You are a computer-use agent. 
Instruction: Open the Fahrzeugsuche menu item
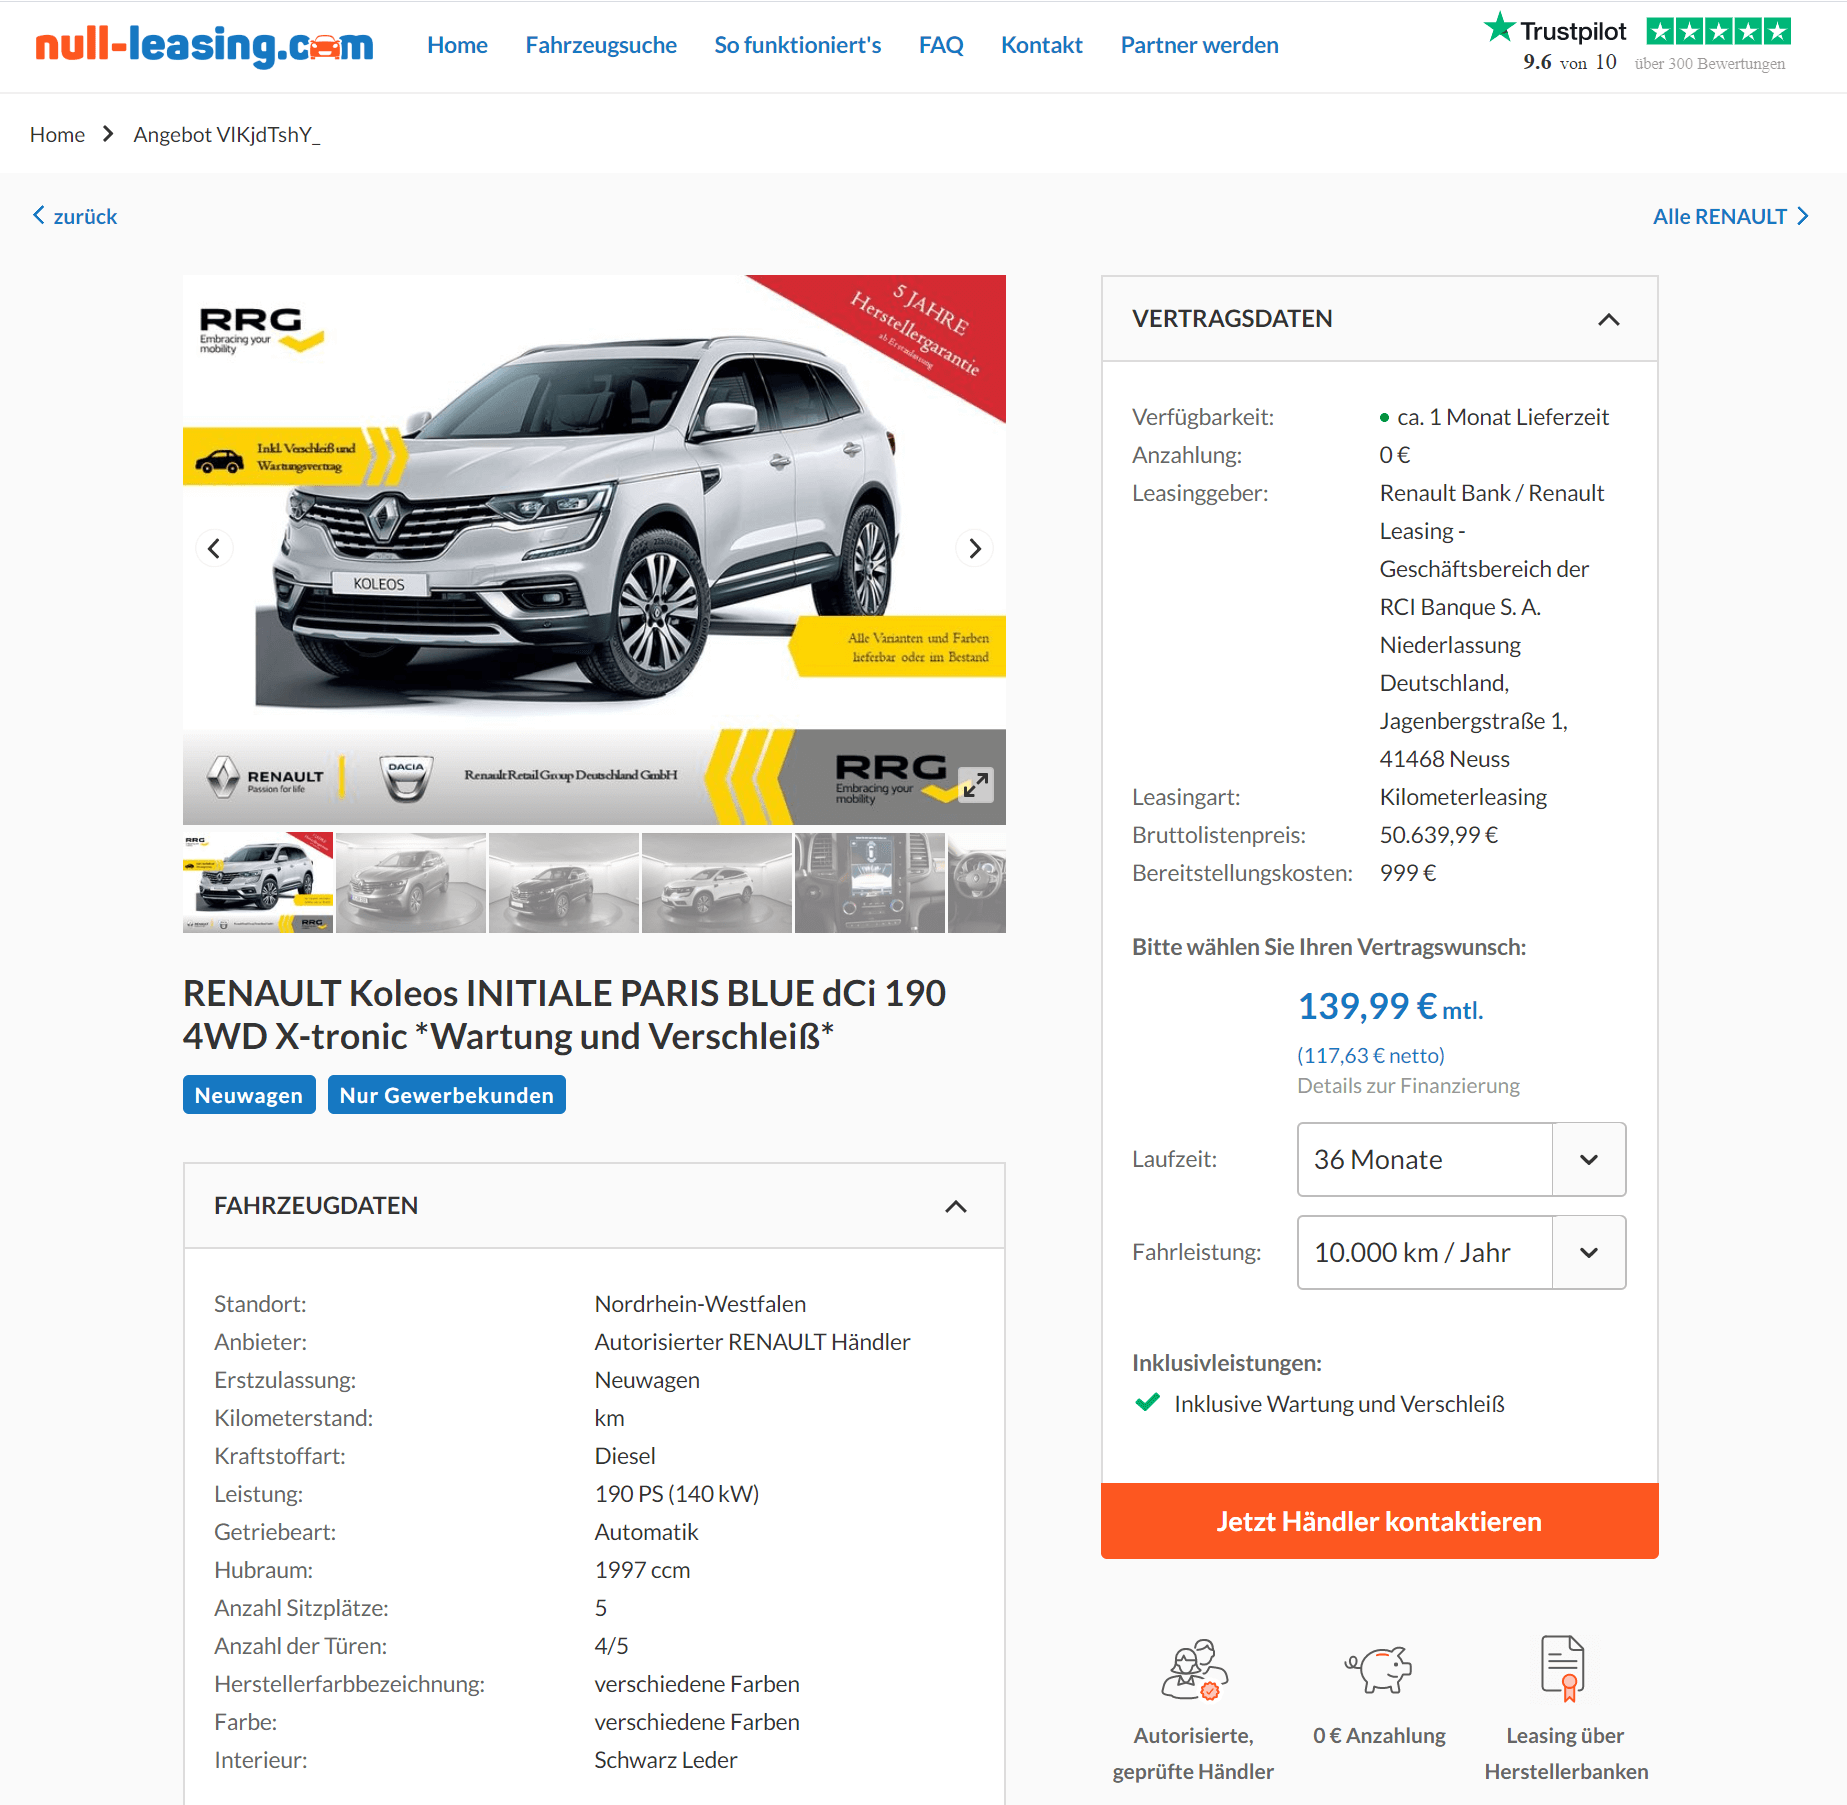pos(601,45)
